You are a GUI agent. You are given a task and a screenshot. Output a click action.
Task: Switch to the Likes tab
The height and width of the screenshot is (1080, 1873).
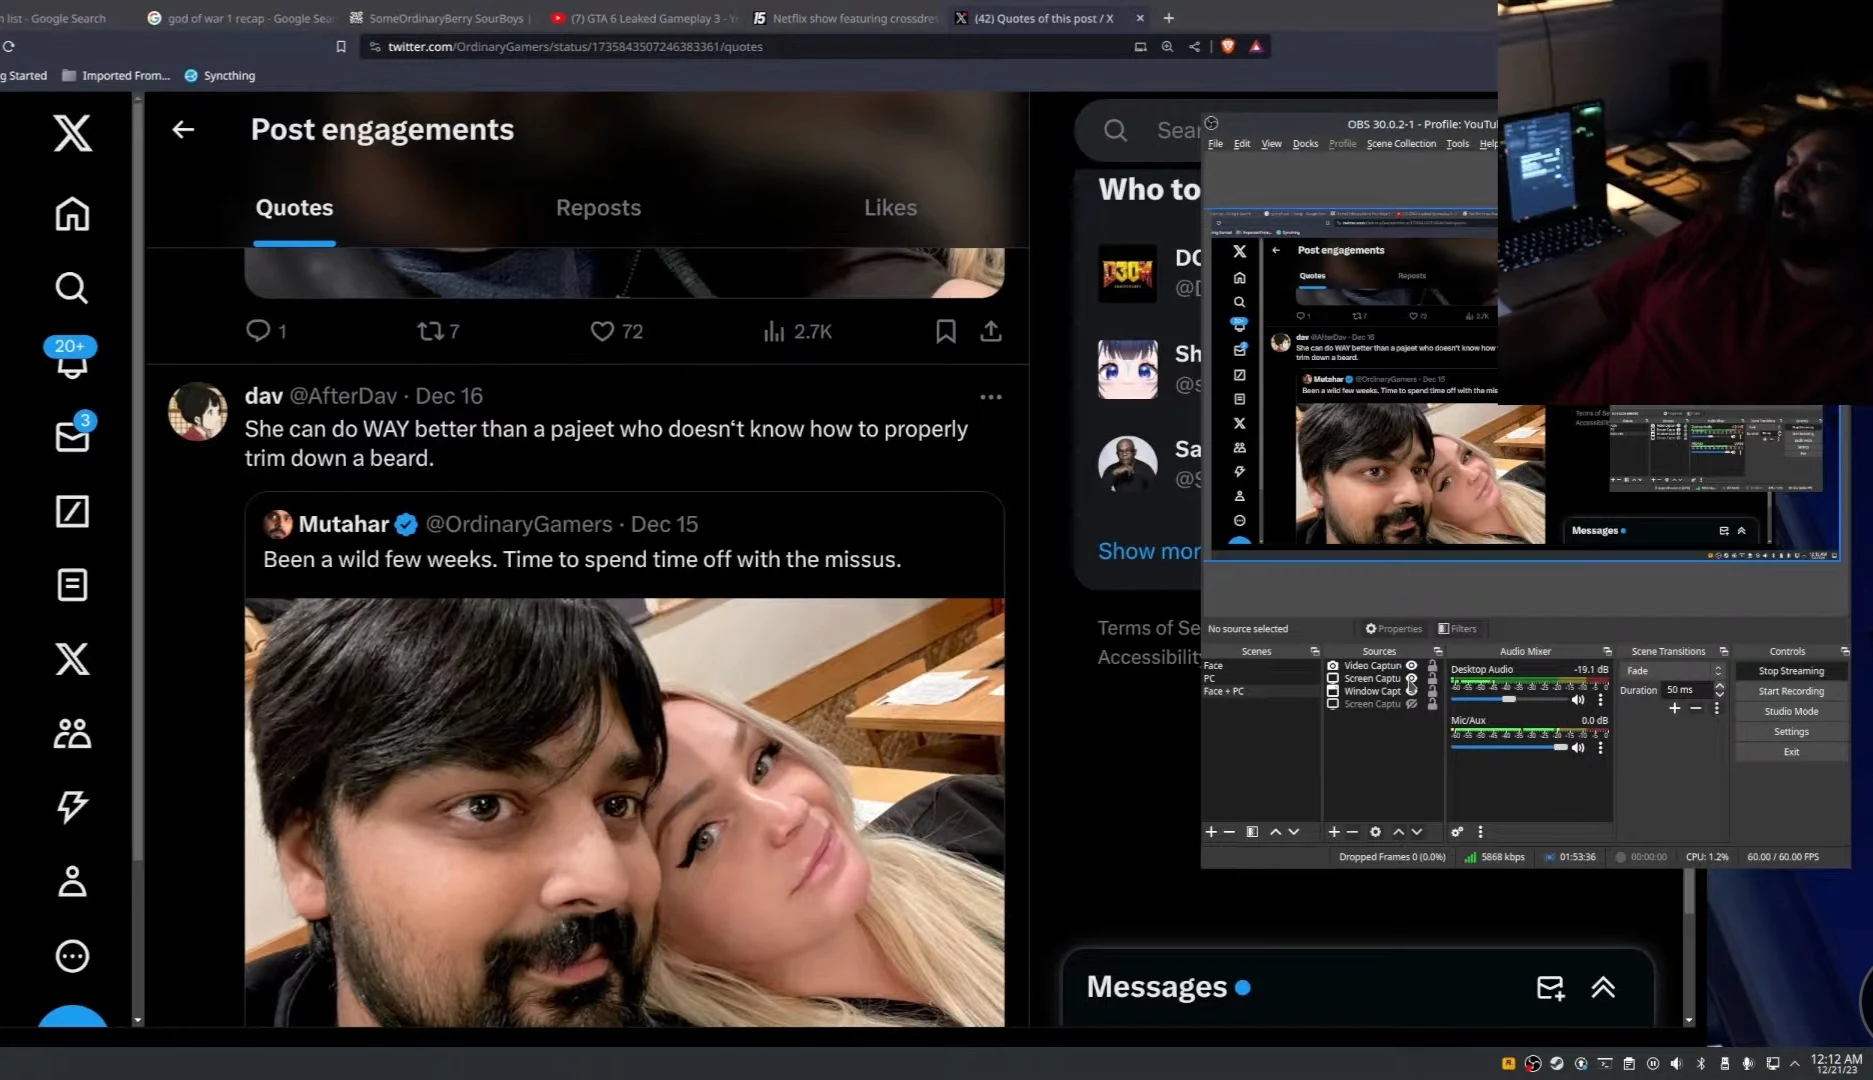pos(890,208)
